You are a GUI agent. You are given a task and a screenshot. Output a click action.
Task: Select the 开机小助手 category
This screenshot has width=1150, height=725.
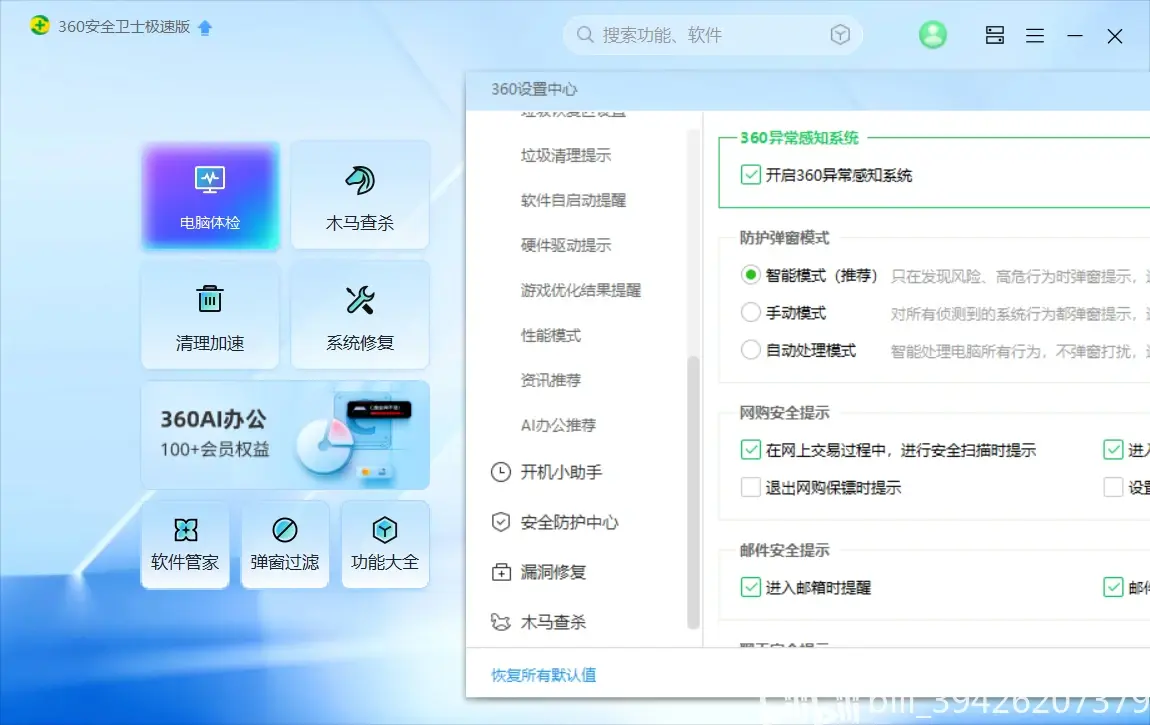(561, 472)
